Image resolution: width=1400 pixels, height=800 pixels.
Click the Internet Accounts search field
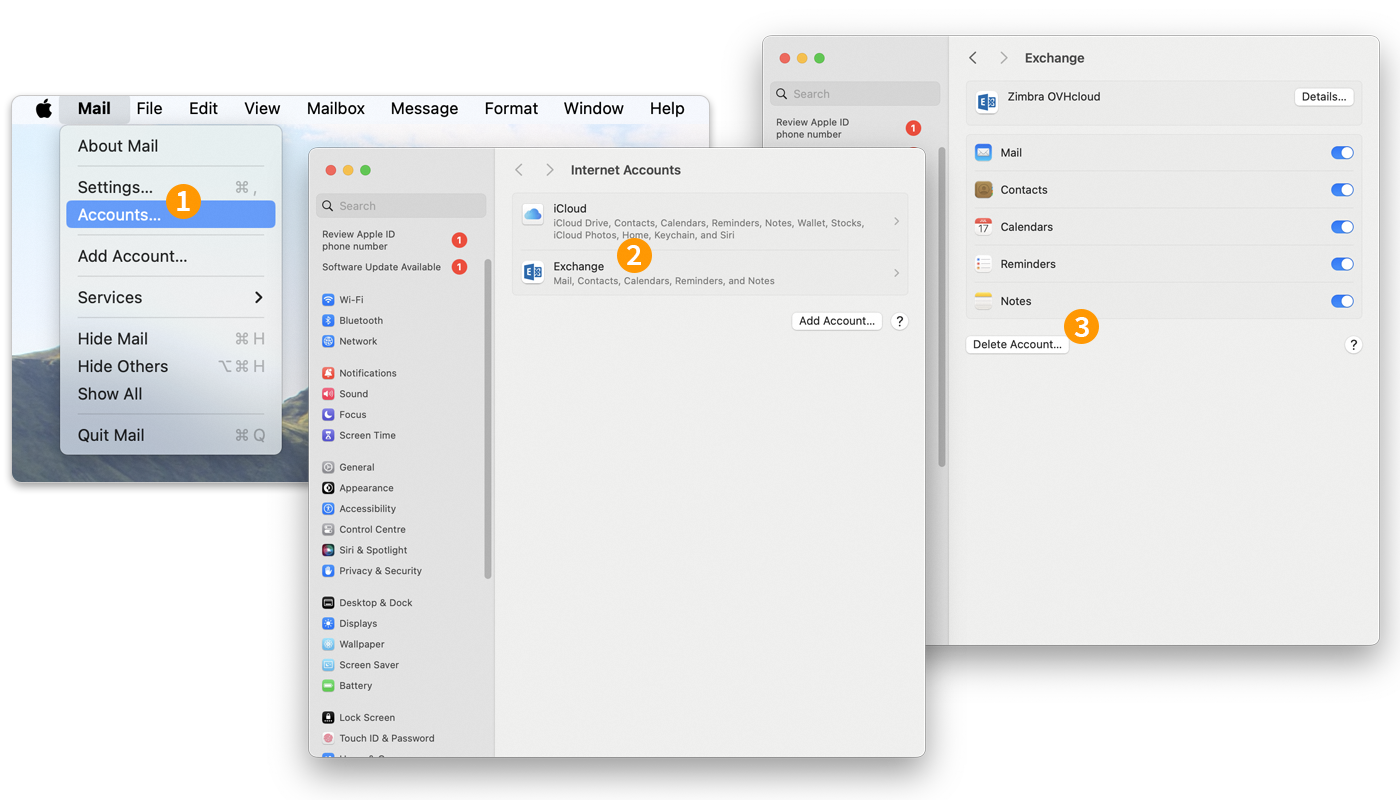(x=400, y=205)
